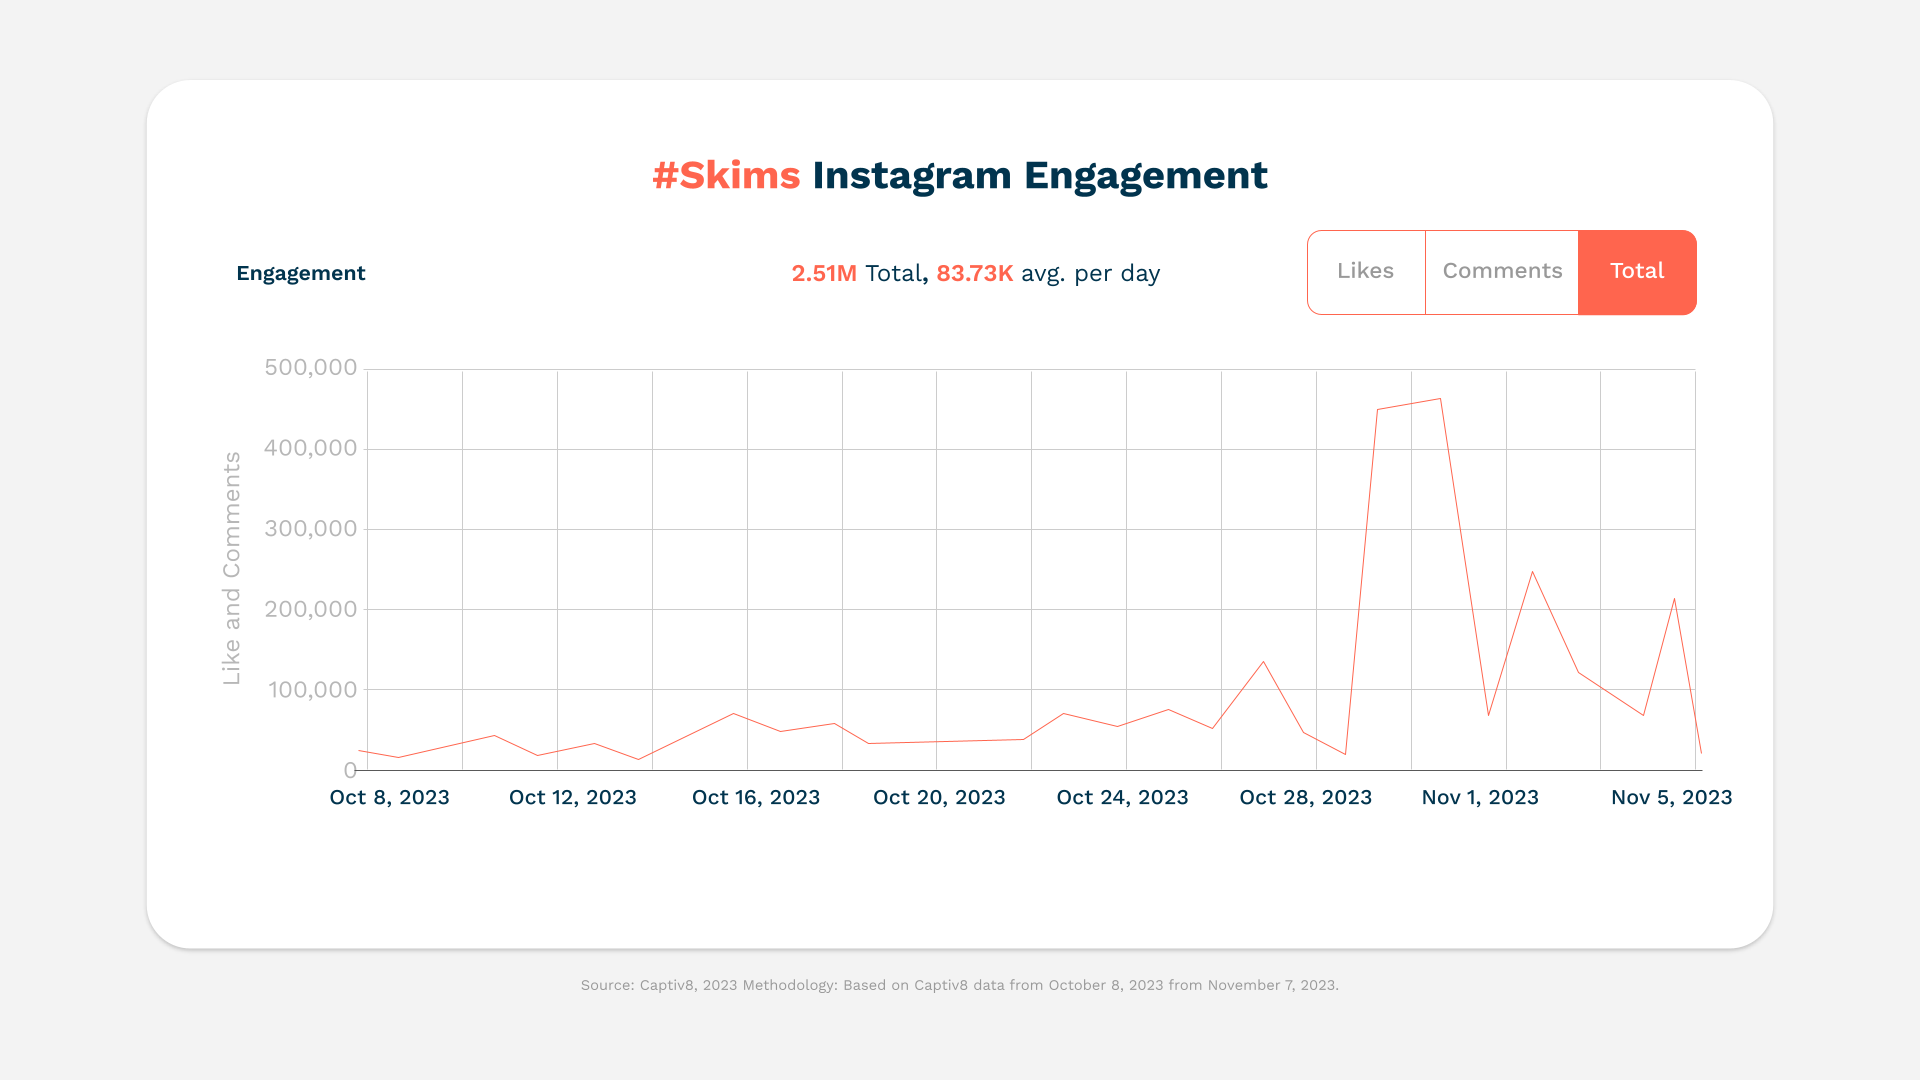Switch to the Comments view
The width and height of the screenshot is (1920, 1080).
1501,271
